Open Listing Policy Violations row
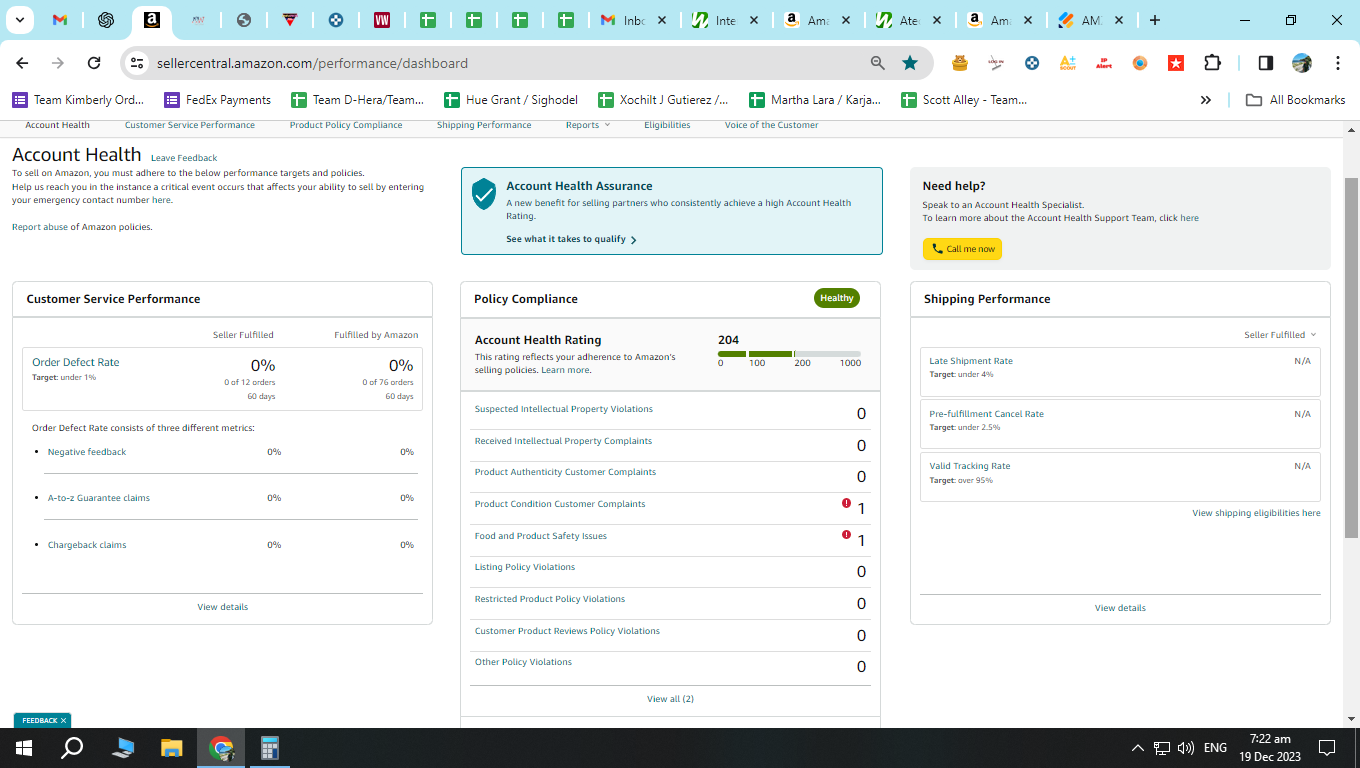Viewport: 1360px width, 768px height. [670, 571]
